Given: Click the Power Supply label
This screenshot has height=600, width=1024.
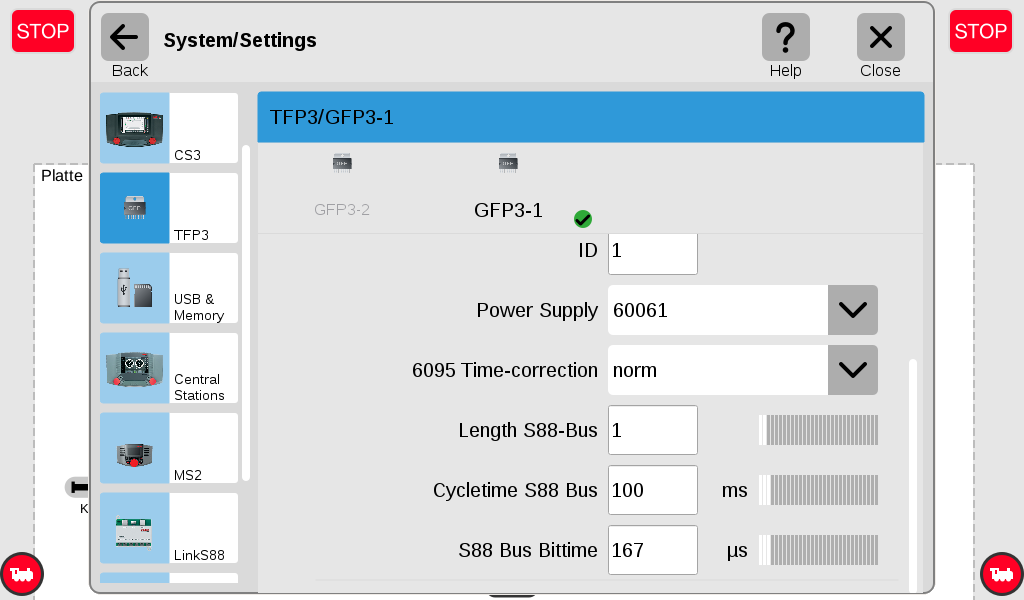Looking at the screenshot, I should (x=537, y=311).
